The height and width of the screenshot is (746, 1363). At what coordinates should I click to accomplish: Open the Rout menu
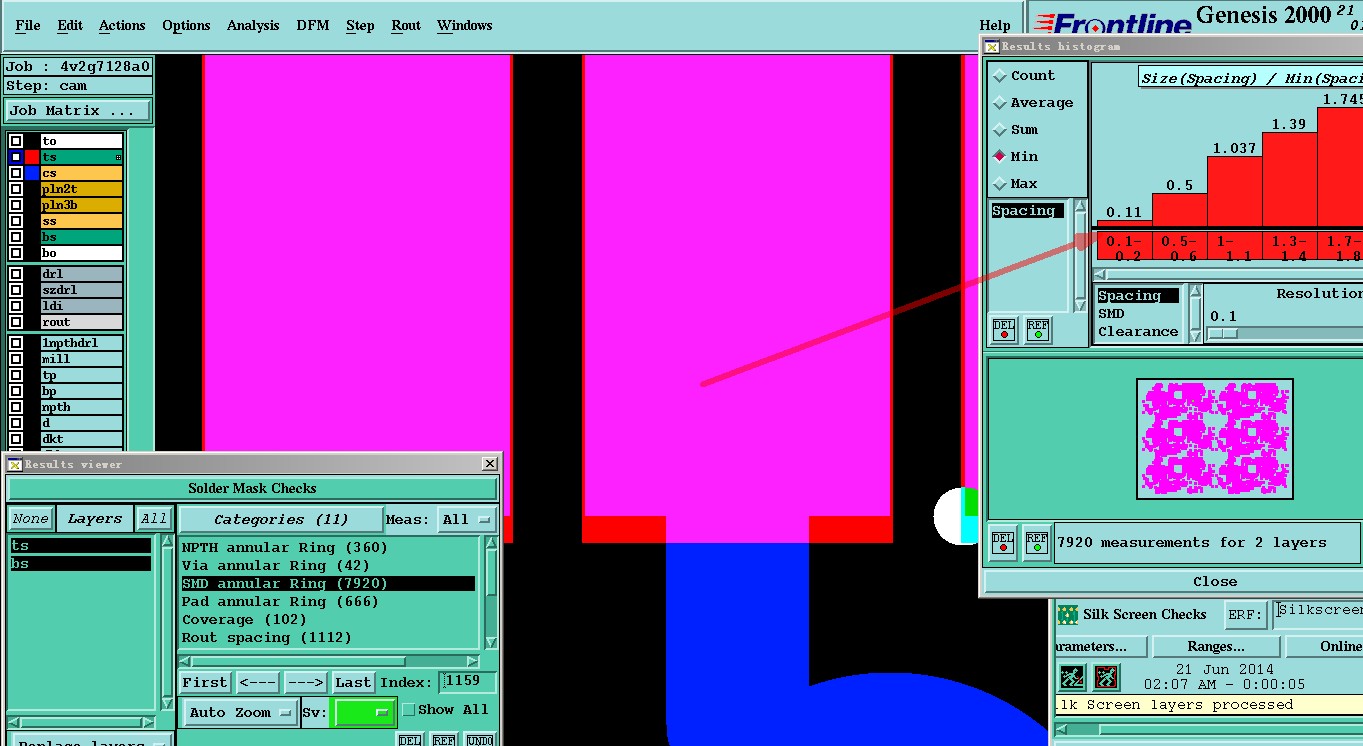pyautogui.click(x=406, y=25)
